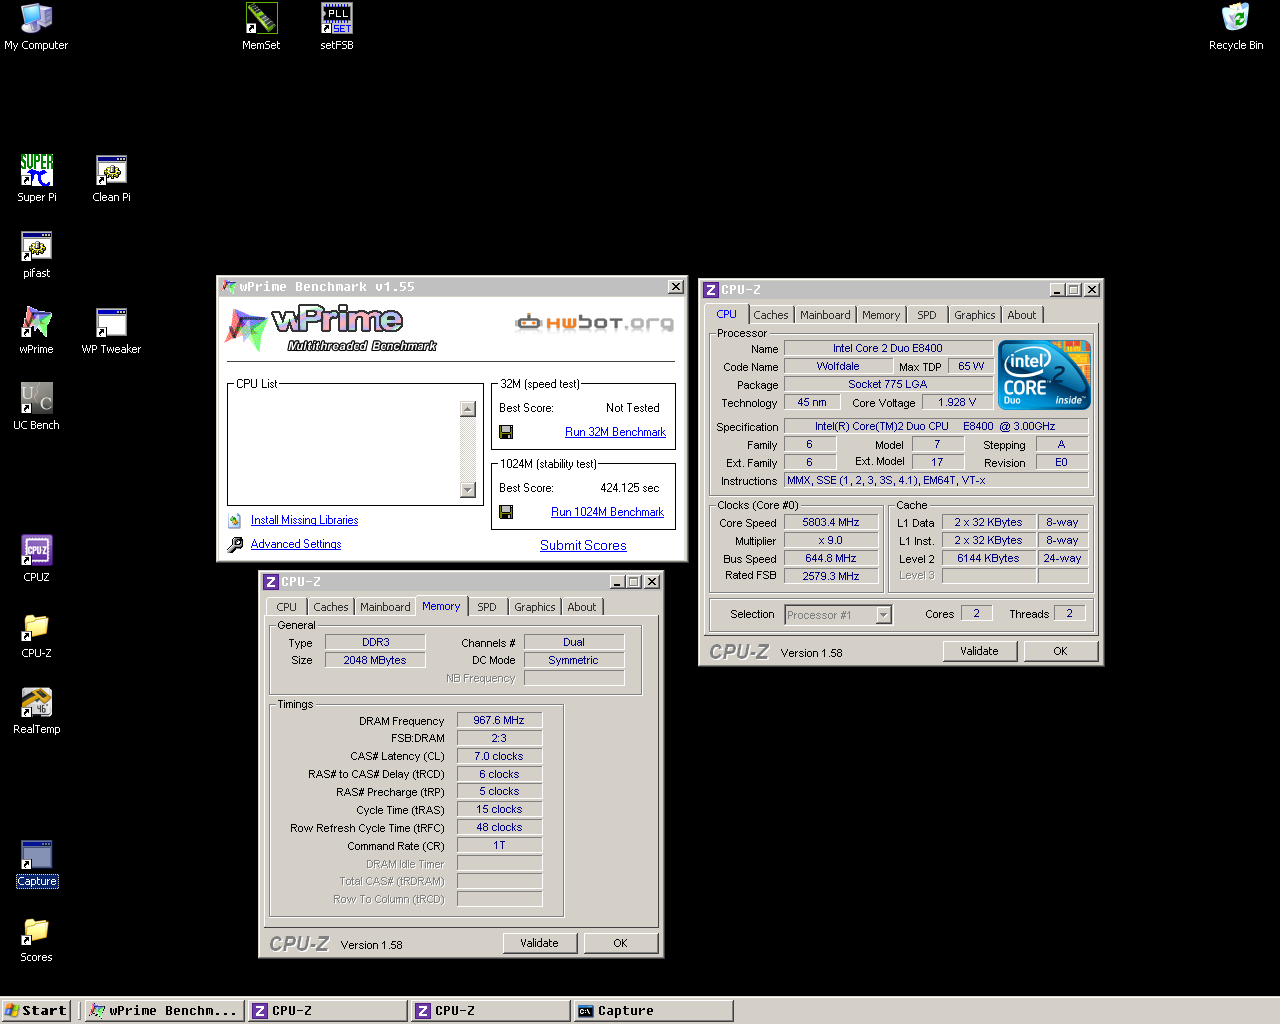Click the memory Type value DDR3

[376, 642]
